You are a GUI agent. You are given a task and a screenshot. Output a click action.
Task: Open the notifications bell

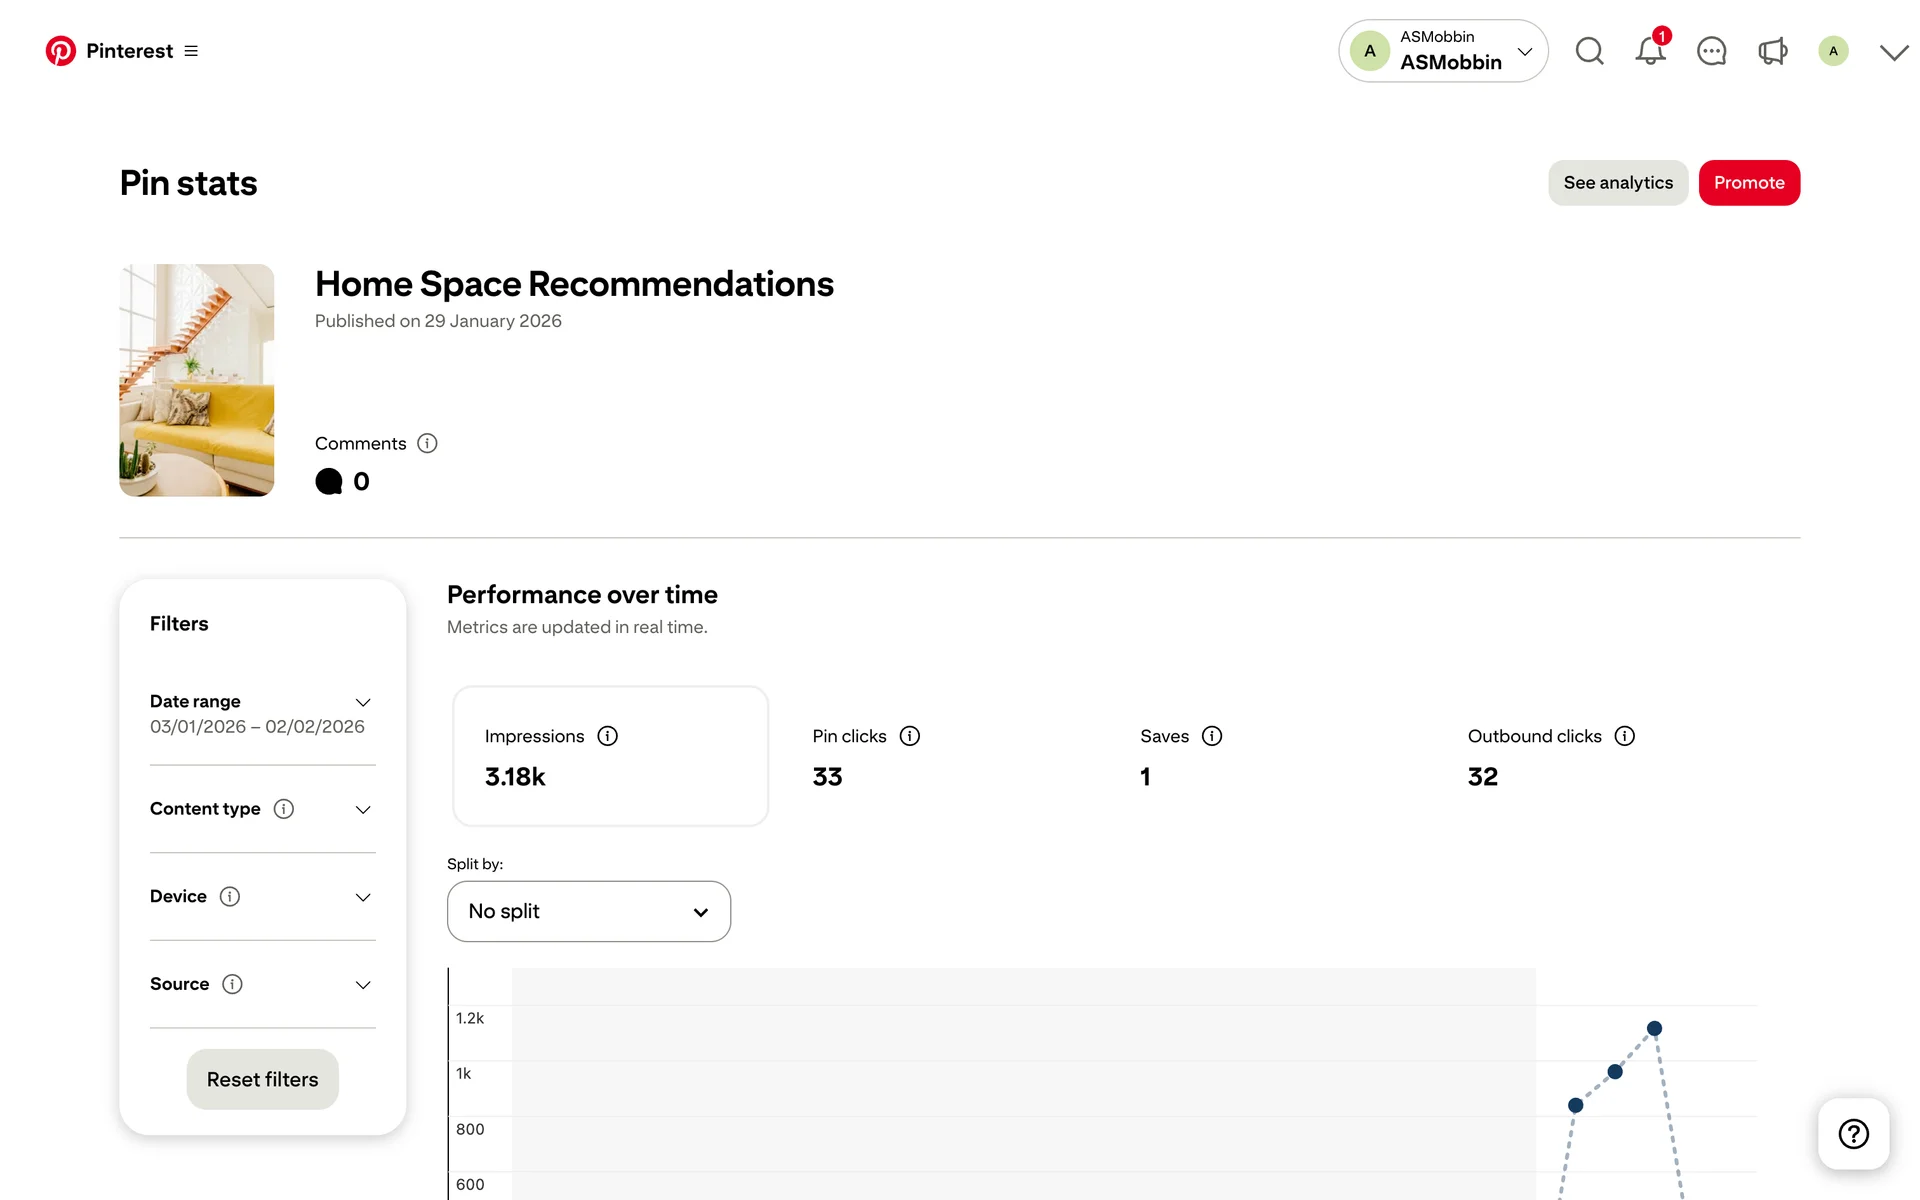click(x=1650, y=51)
